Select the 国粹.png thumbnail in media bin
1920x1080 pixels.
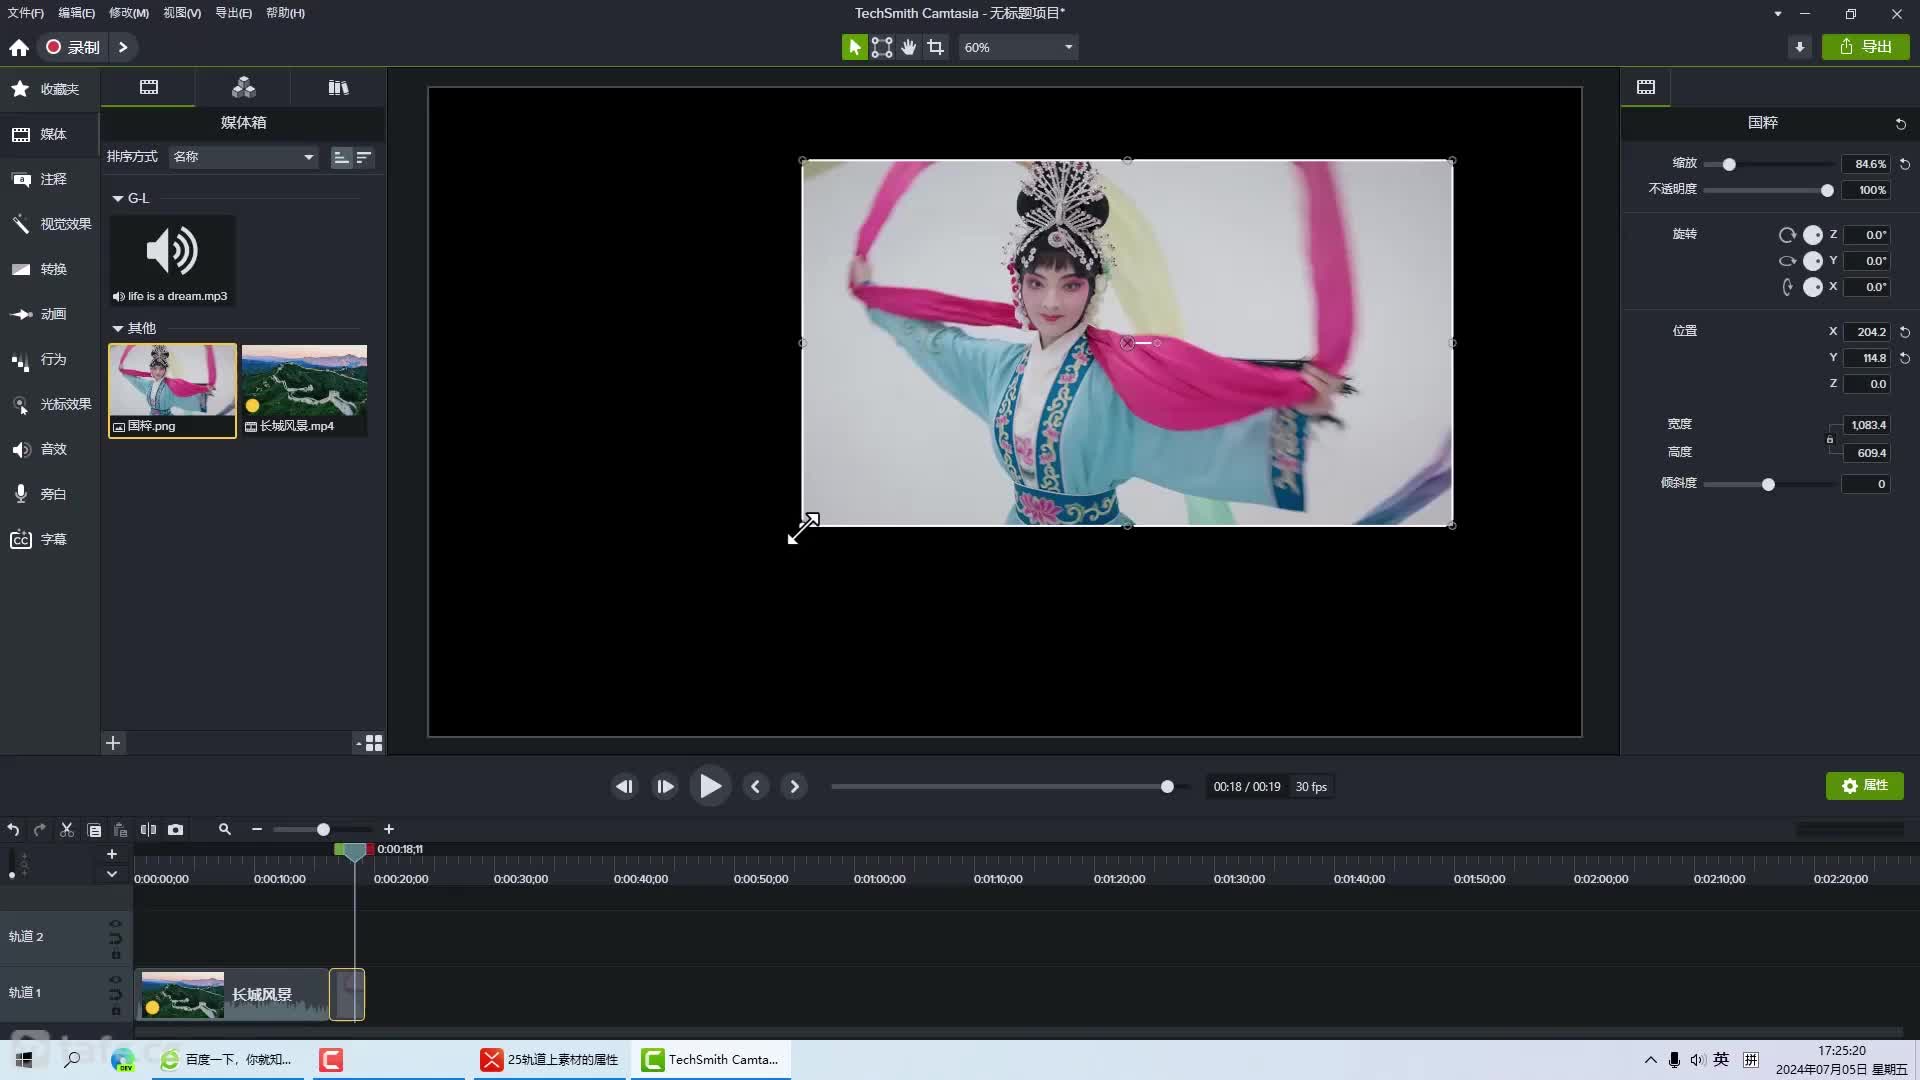tap(172, 391)
